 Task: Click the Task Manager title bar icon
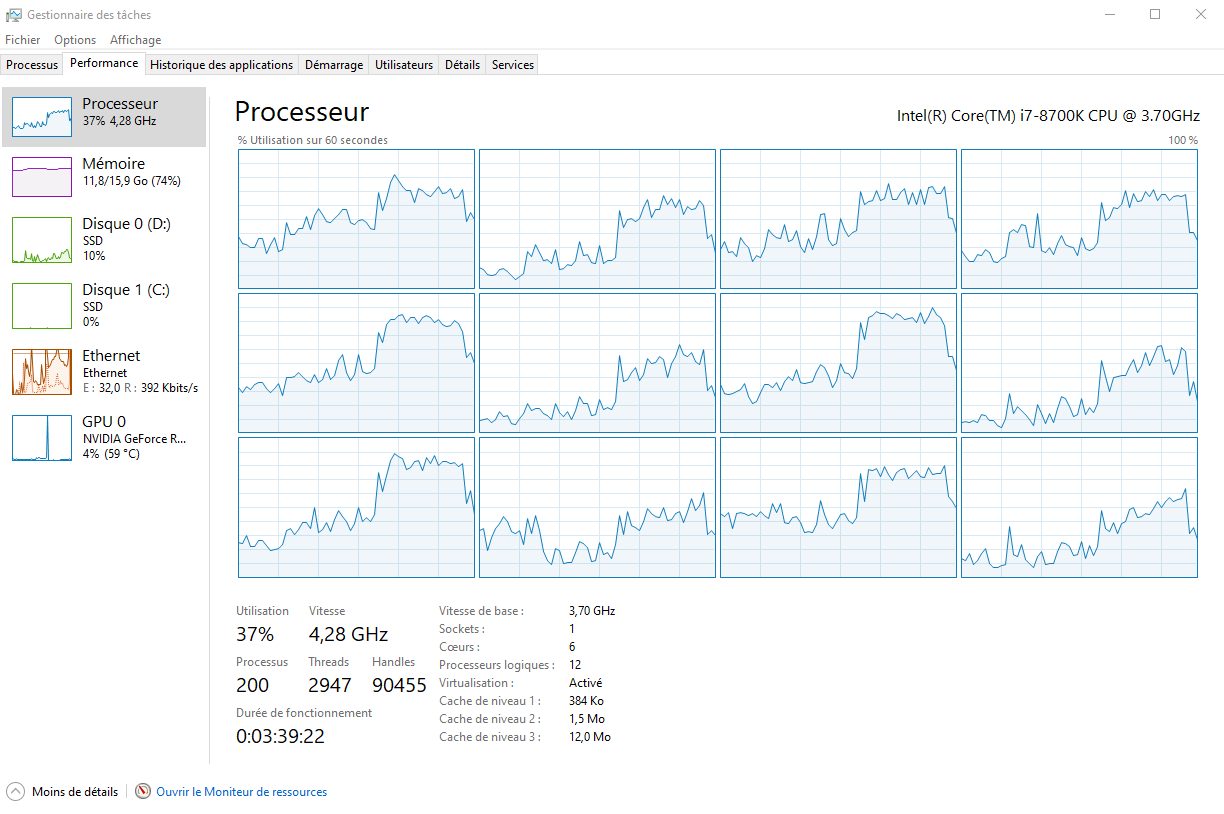(14, 15)
